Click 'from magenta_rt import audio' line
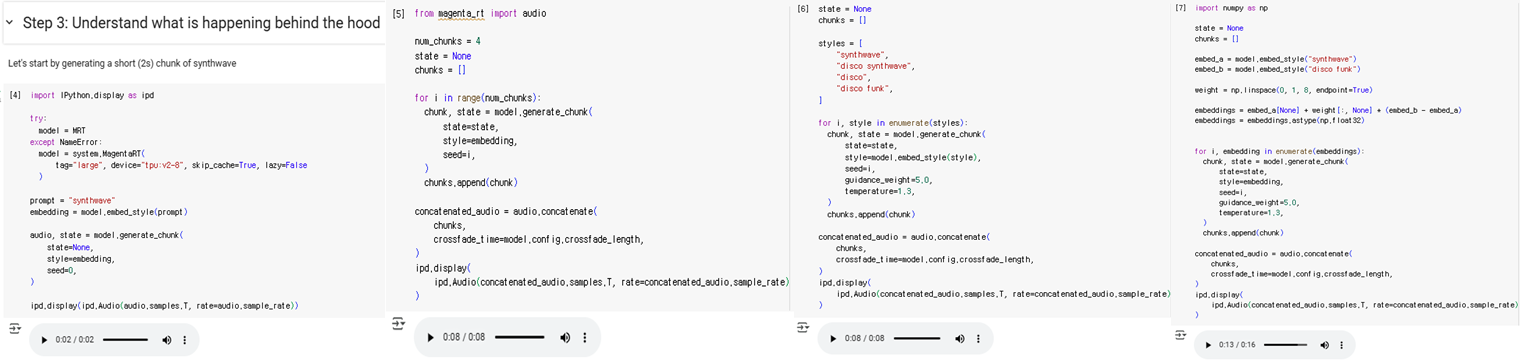The width and height of the screenshot is (1520, 362). 480,13
